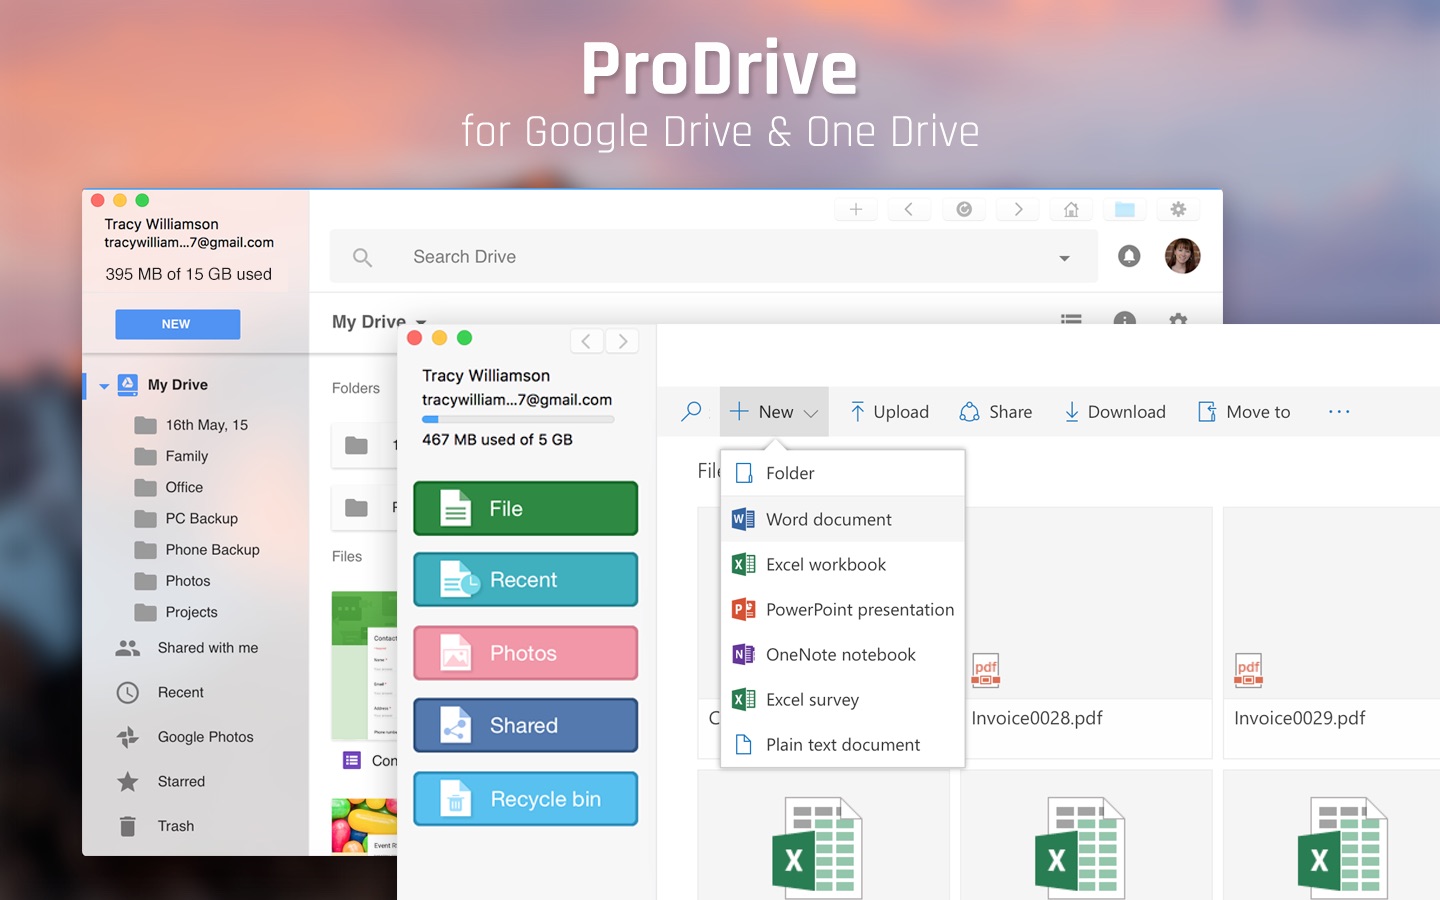Open the Family folder in My Drive
The height and width of the screenshot is (900, 1440).
[x=171, y=456]
